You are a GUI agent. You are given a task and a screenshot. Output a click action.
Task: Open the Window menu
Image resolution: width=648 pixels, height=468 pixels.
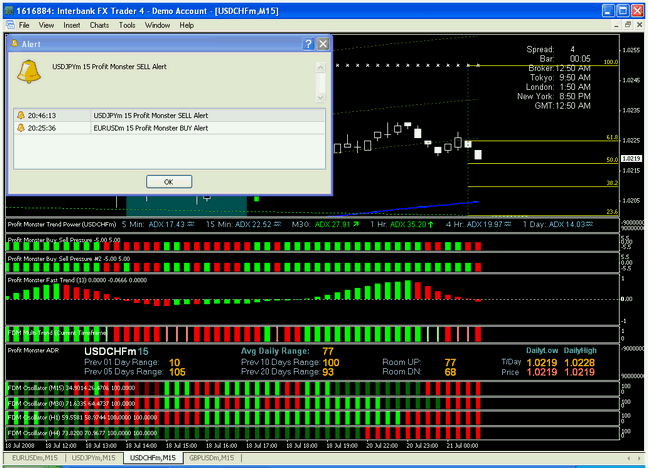[157, 25]
